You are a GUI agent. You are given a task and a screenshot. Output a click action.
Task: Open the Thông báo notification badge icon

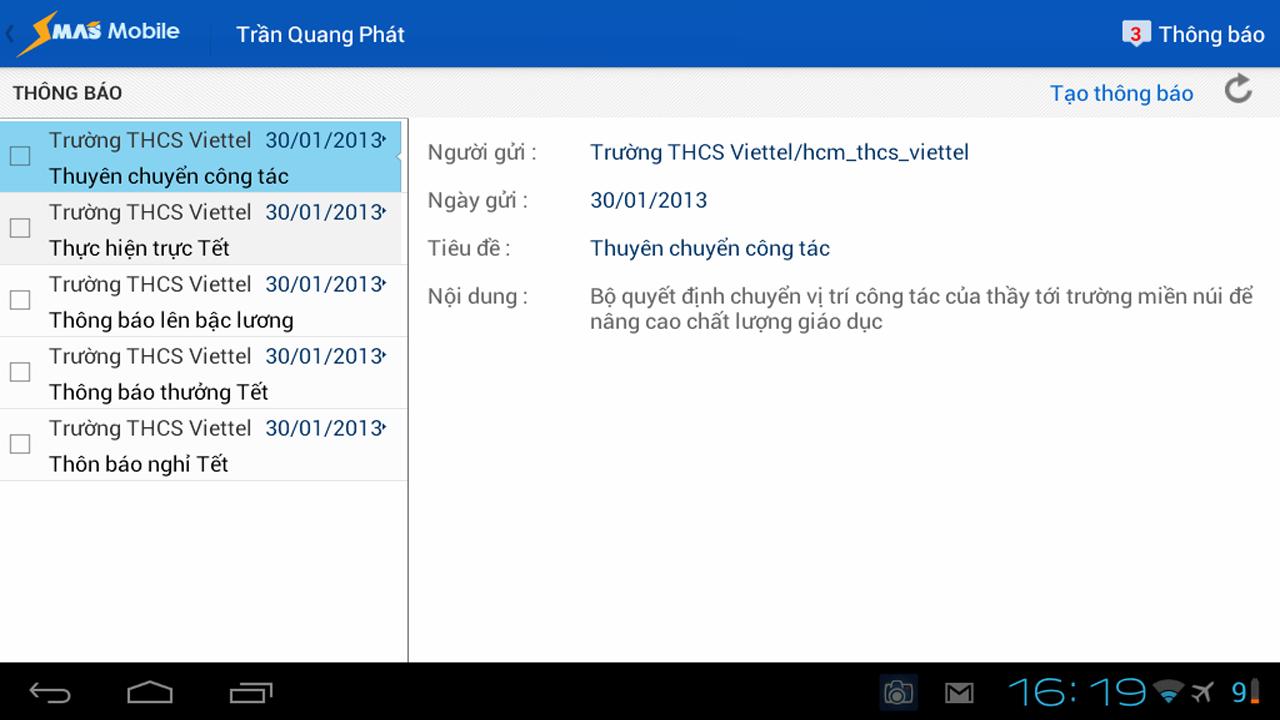coord(1135,33)
